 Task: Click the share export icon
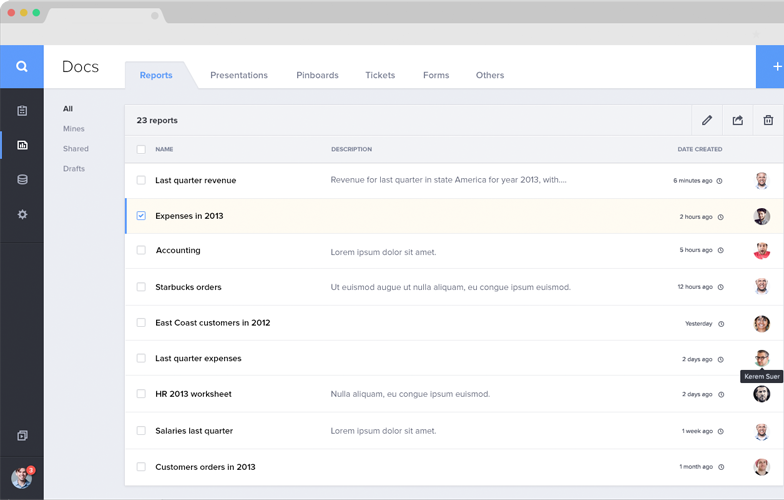click(738, 120)
